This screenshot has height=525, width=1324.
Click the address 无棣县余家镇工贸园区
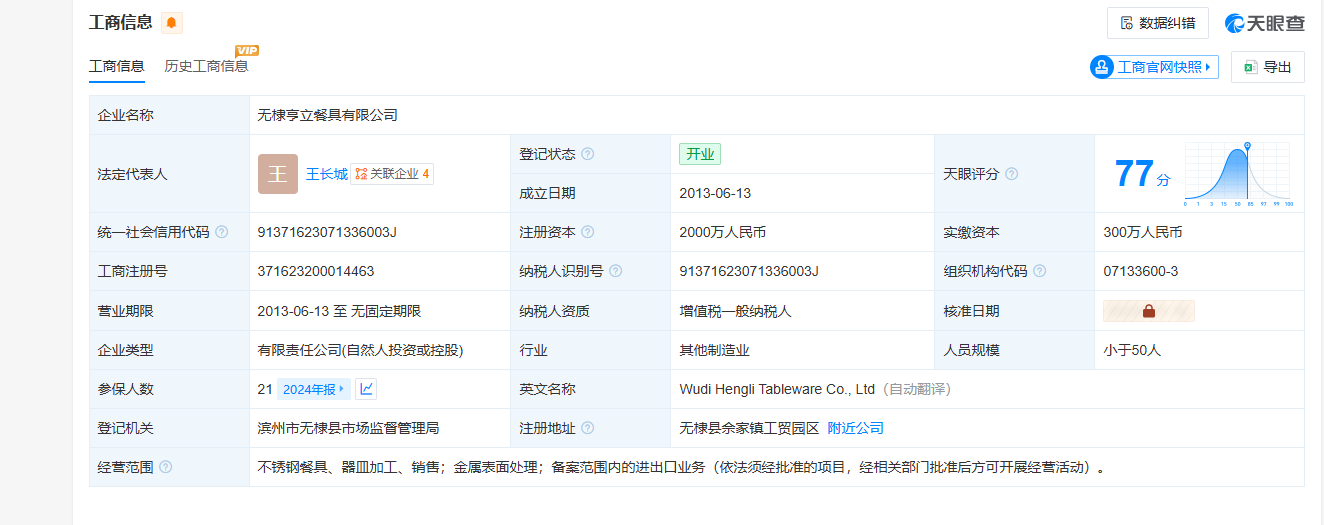click(749, 428)
